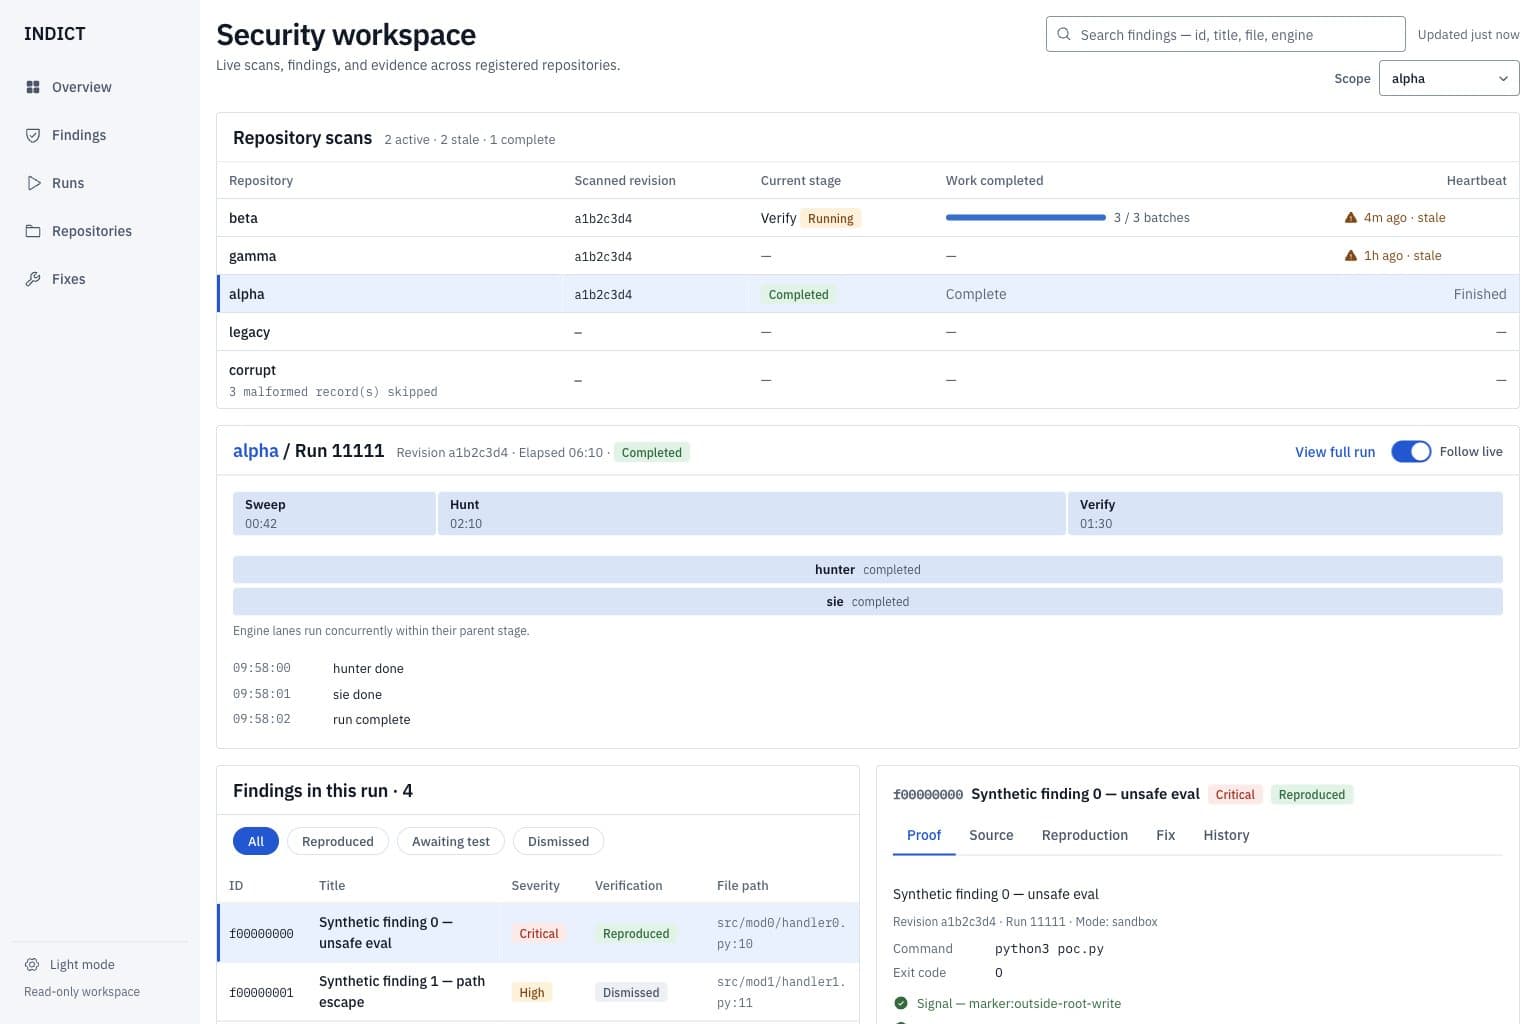Select the Hunt stage timeline segment
1536x1024 pixels.
click(751, 513)
